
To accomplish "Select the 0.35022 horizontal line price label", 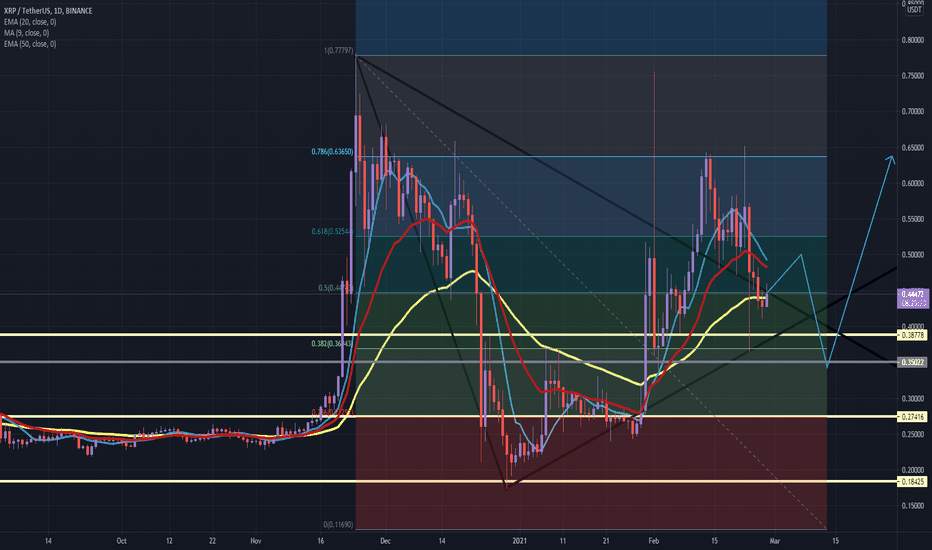I will [x=912, y=362].
